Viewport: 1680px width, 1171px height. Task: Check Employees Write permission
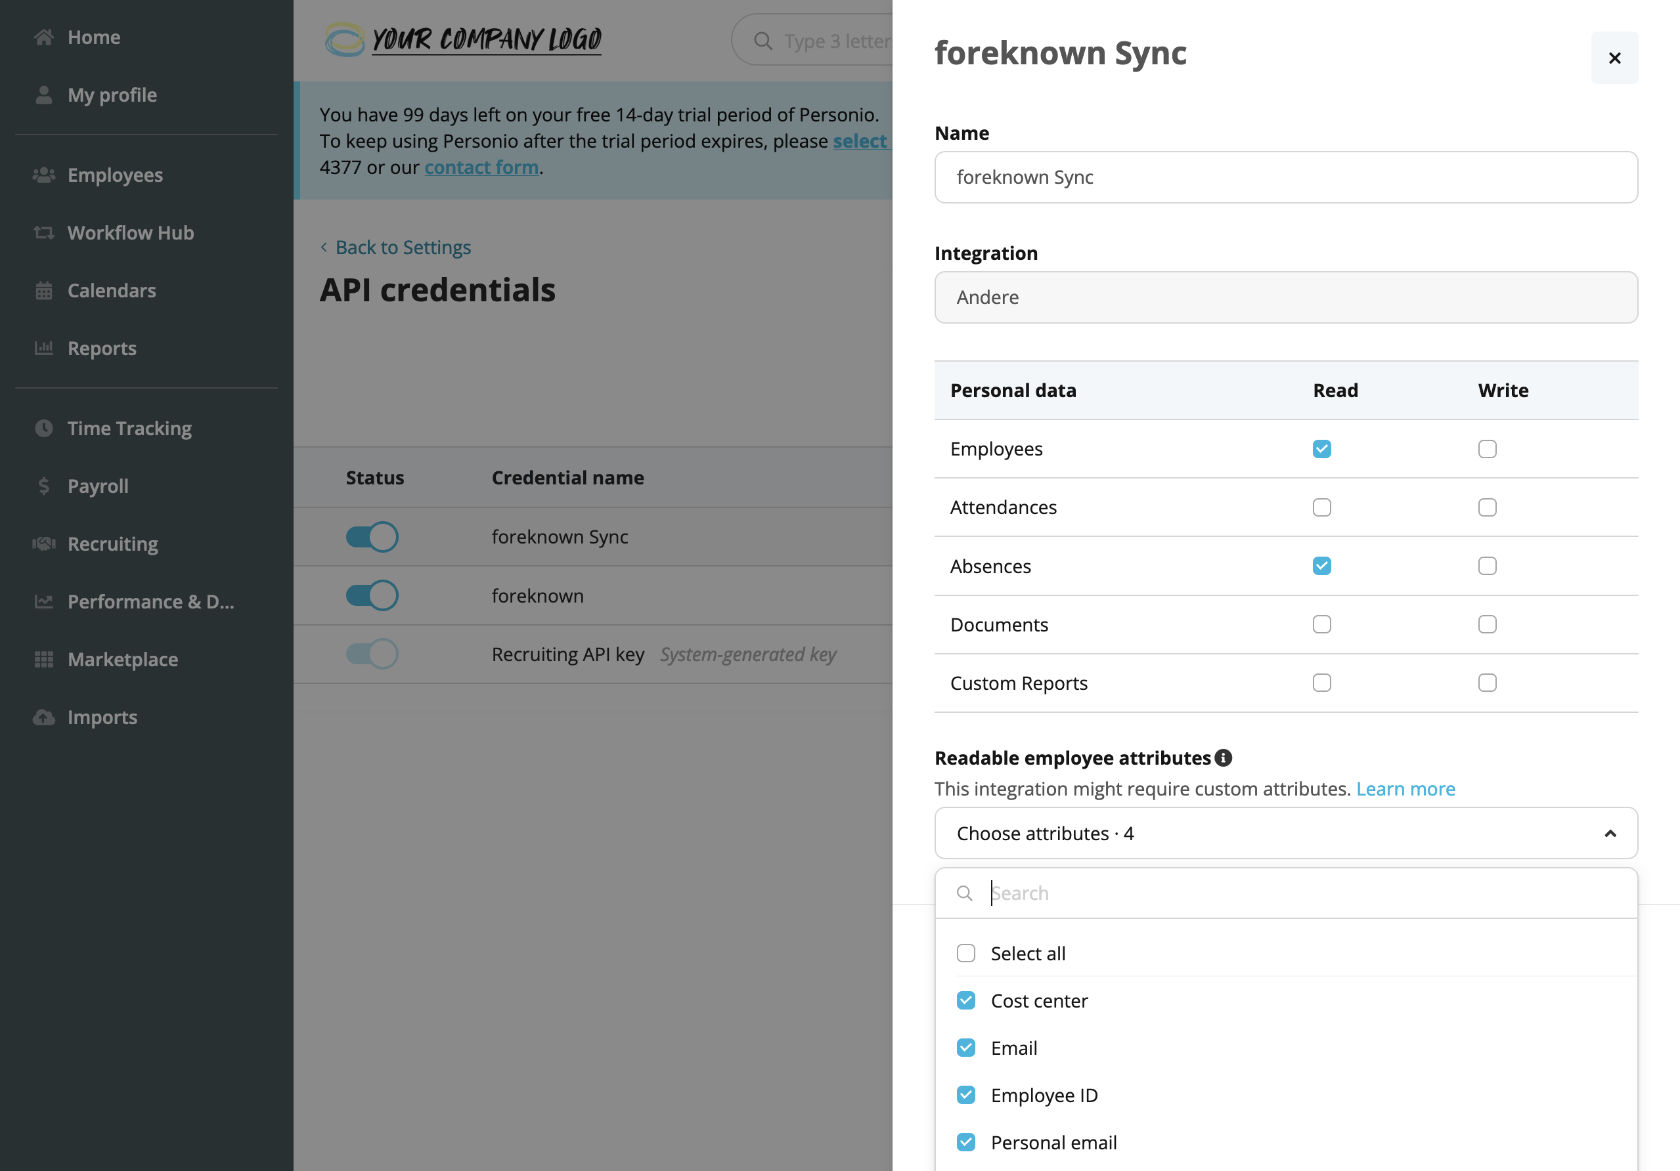click(1487, 449)
